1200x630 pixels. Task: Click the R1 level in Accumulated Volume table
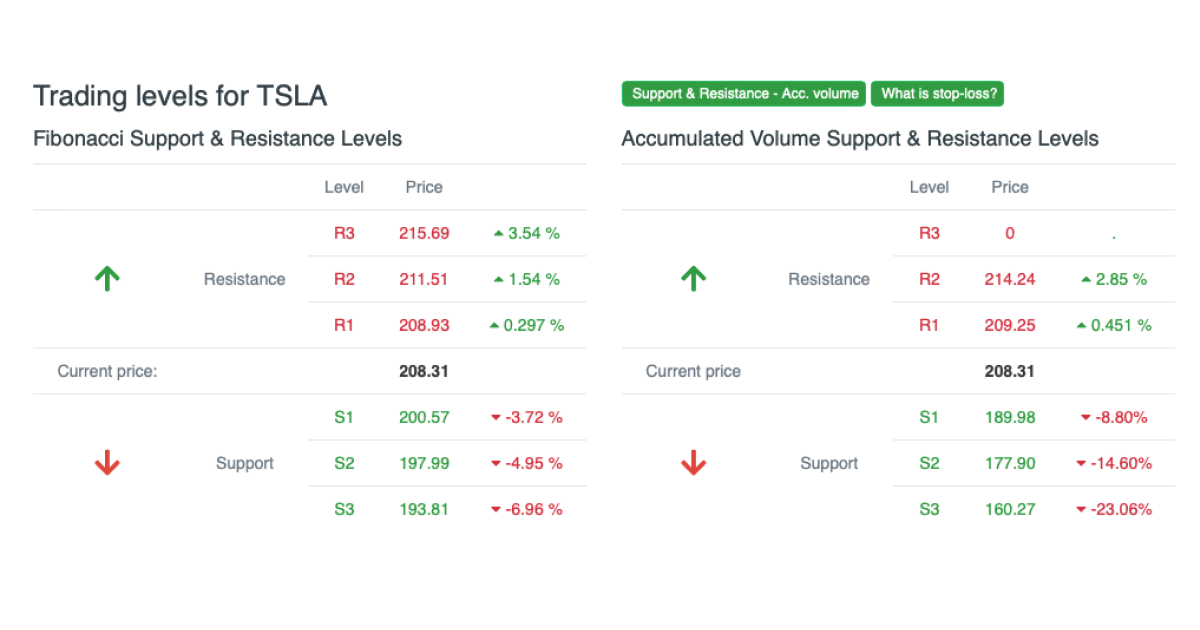pyautogui.click(x=929, y=325)
